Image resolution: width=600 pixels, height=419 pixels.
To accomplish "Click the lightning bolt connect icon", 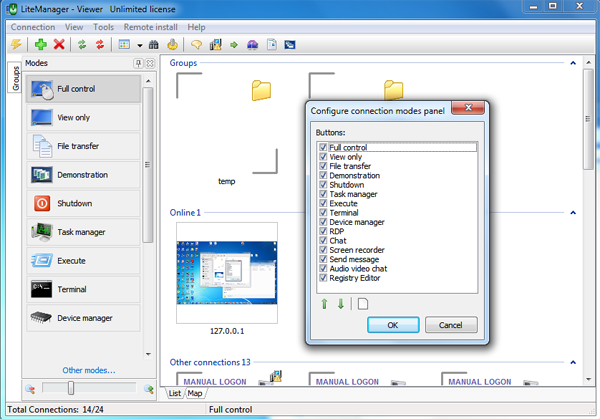I will pyautogui.click(x=16, y=44).
